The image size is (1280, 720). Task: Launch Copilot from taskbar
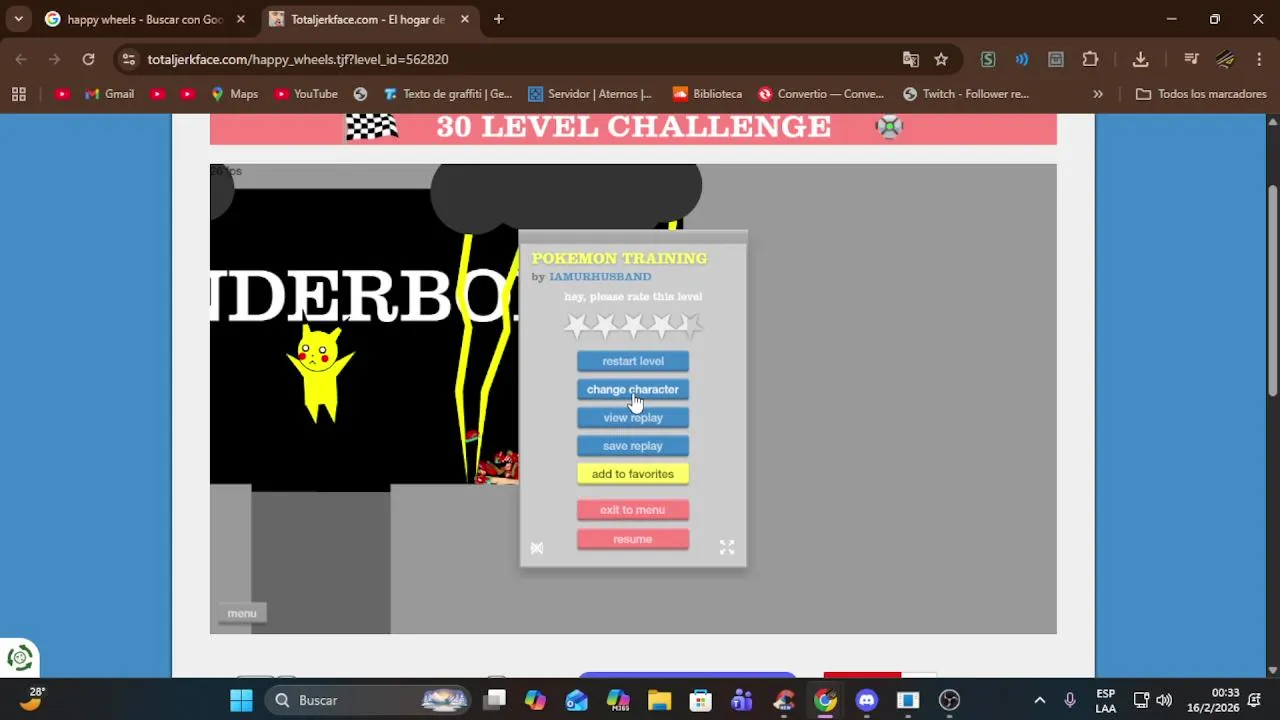click(x=535, y=700)
